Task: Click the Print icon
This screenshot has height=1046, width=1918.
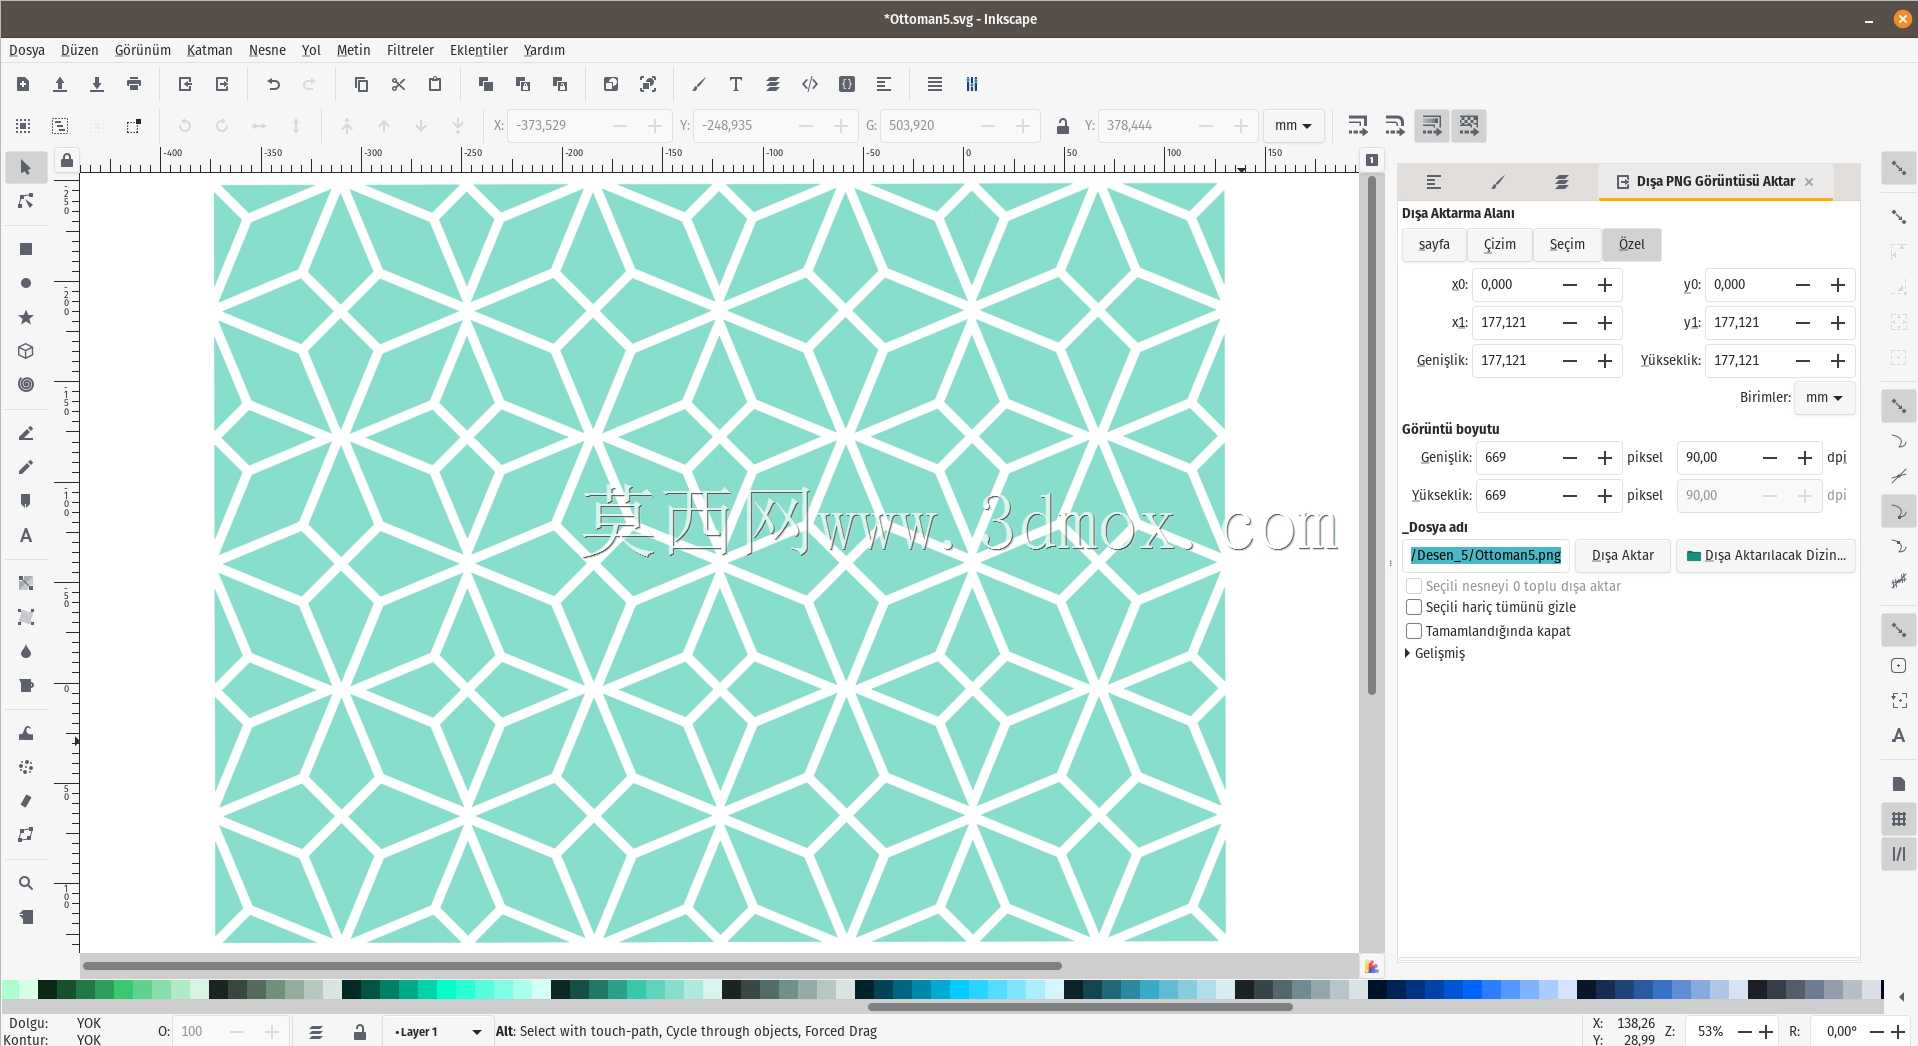Action: click(134, 84)
